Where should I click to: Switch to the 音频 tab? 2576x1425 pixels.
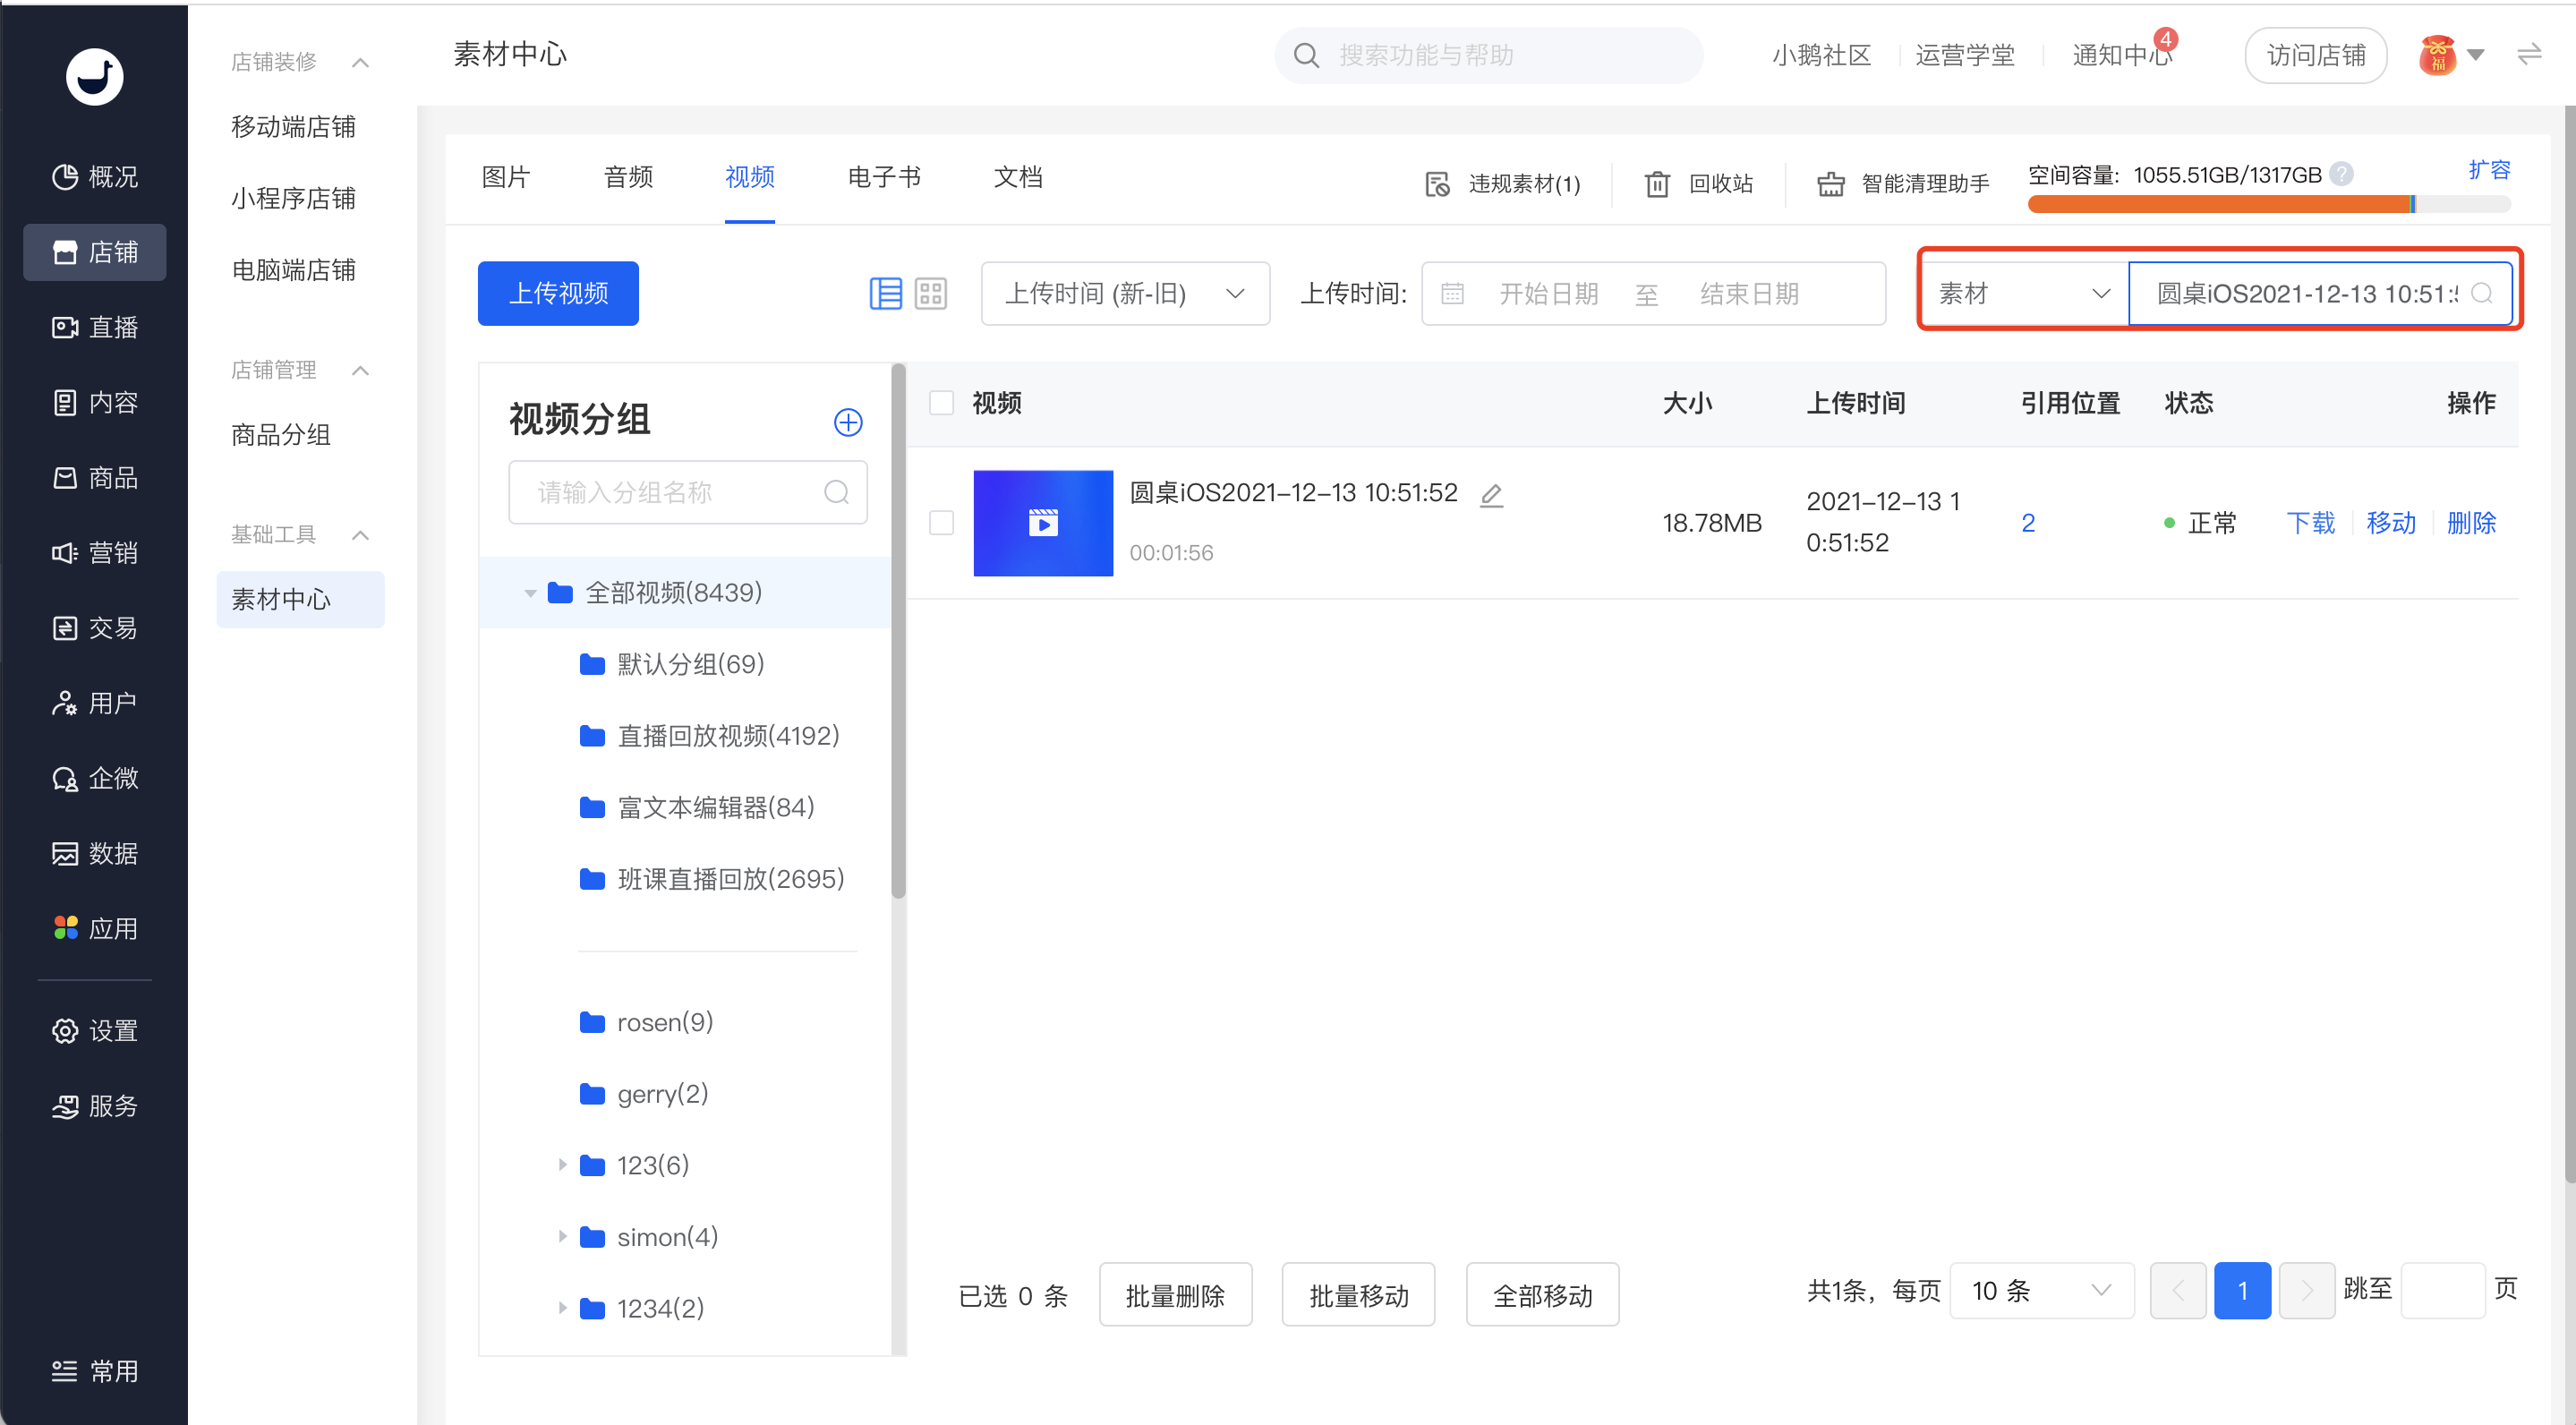[x=628, y=177]
